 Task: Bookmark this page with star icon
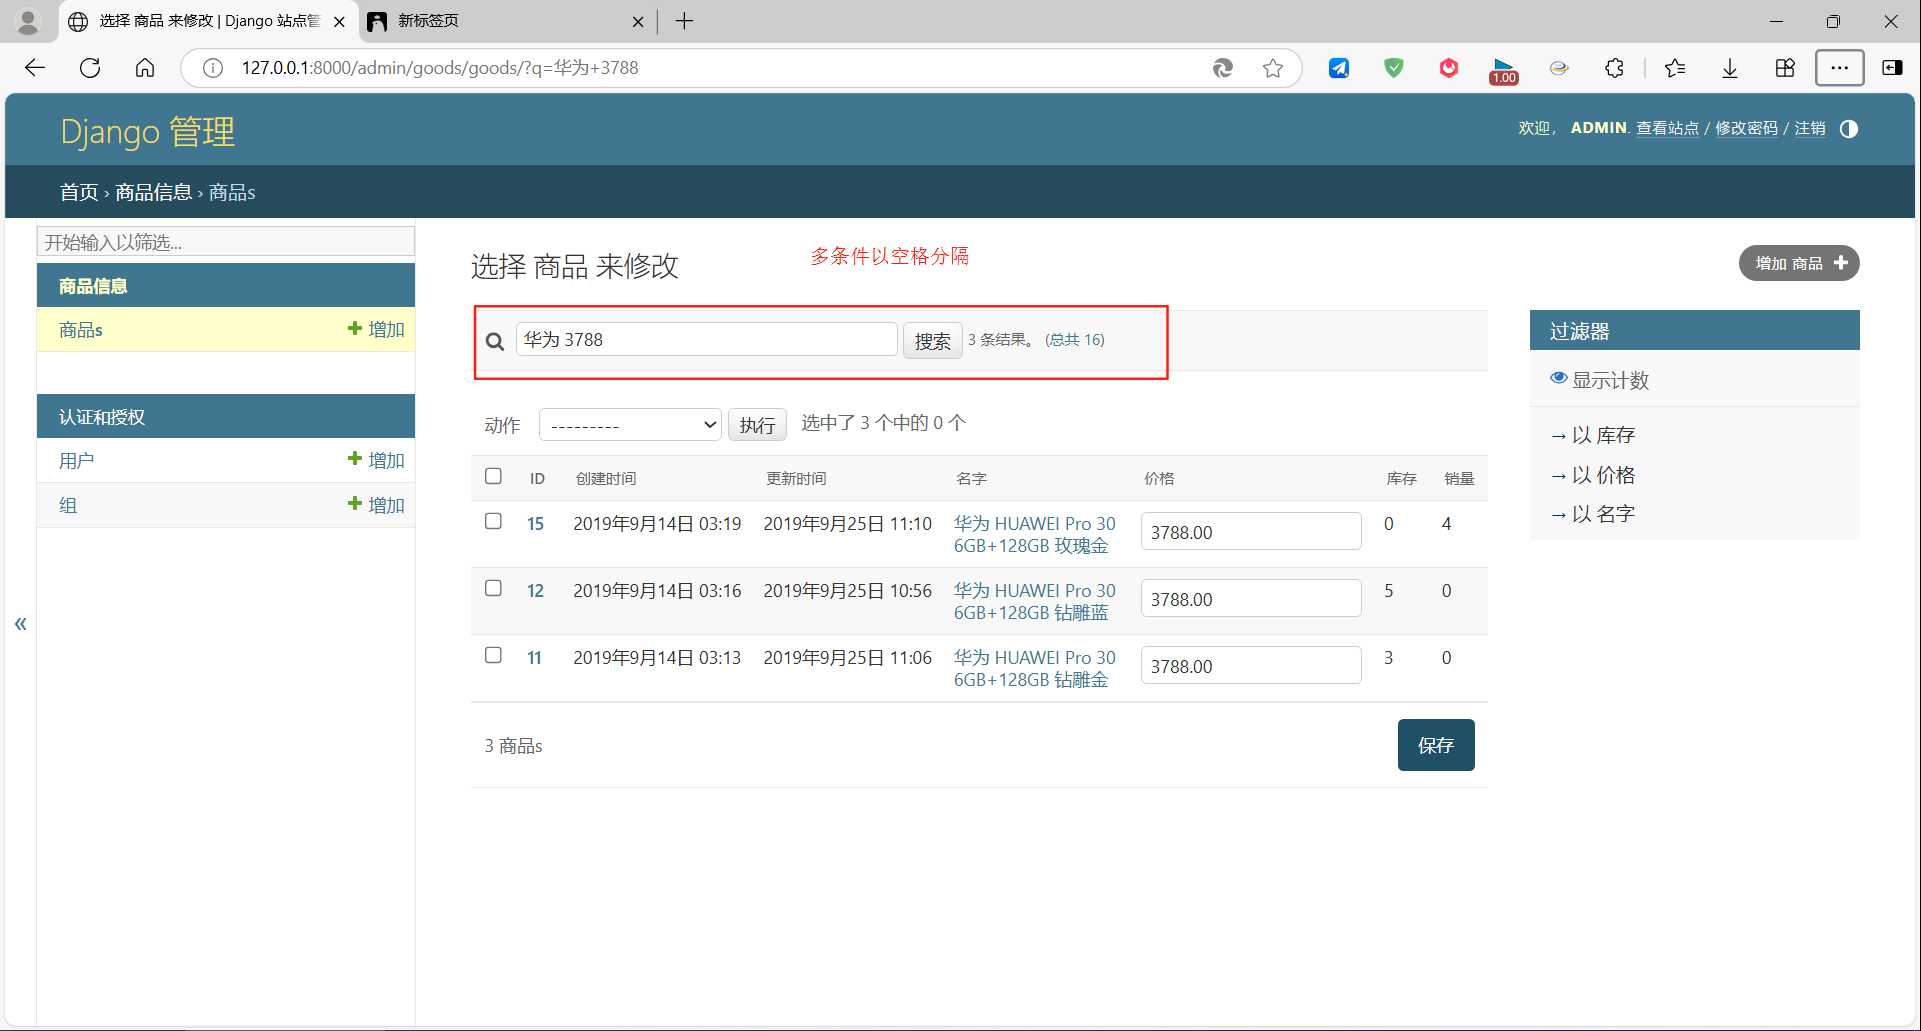pos(1272,68)
